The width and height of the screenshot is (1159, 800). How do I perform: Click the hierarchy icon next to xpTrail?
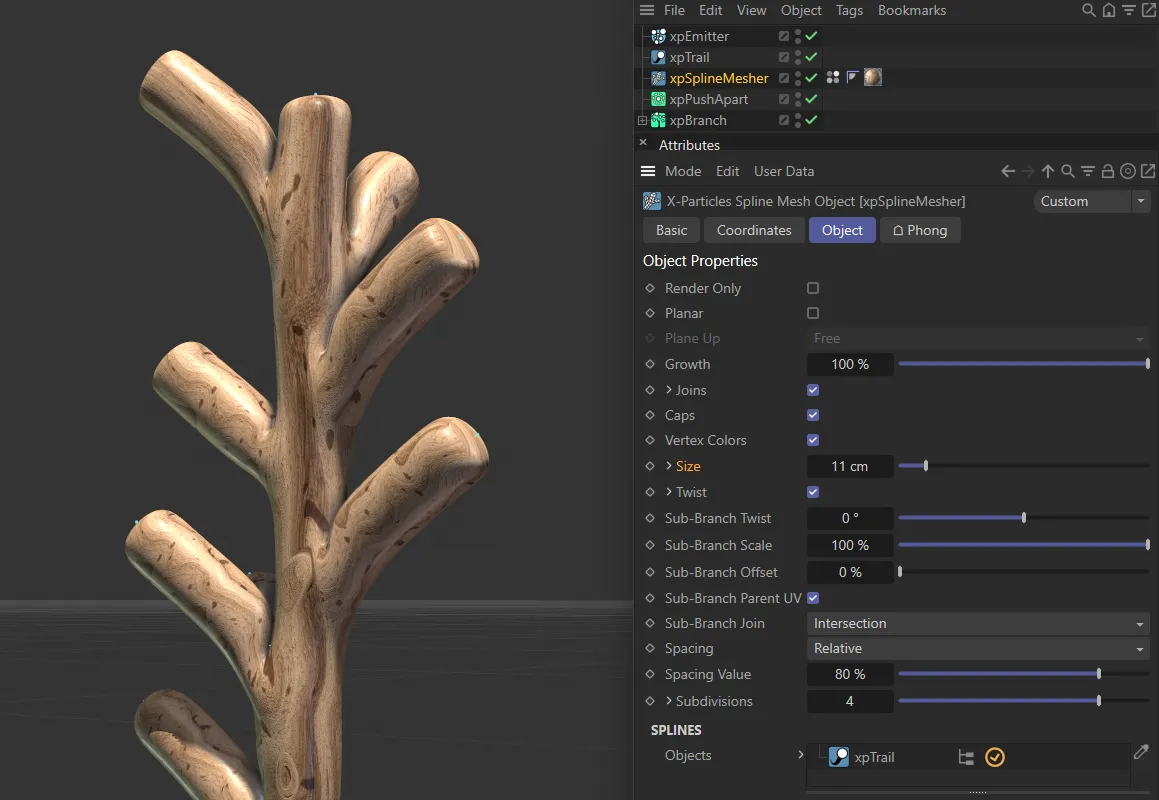click(966, 757)
